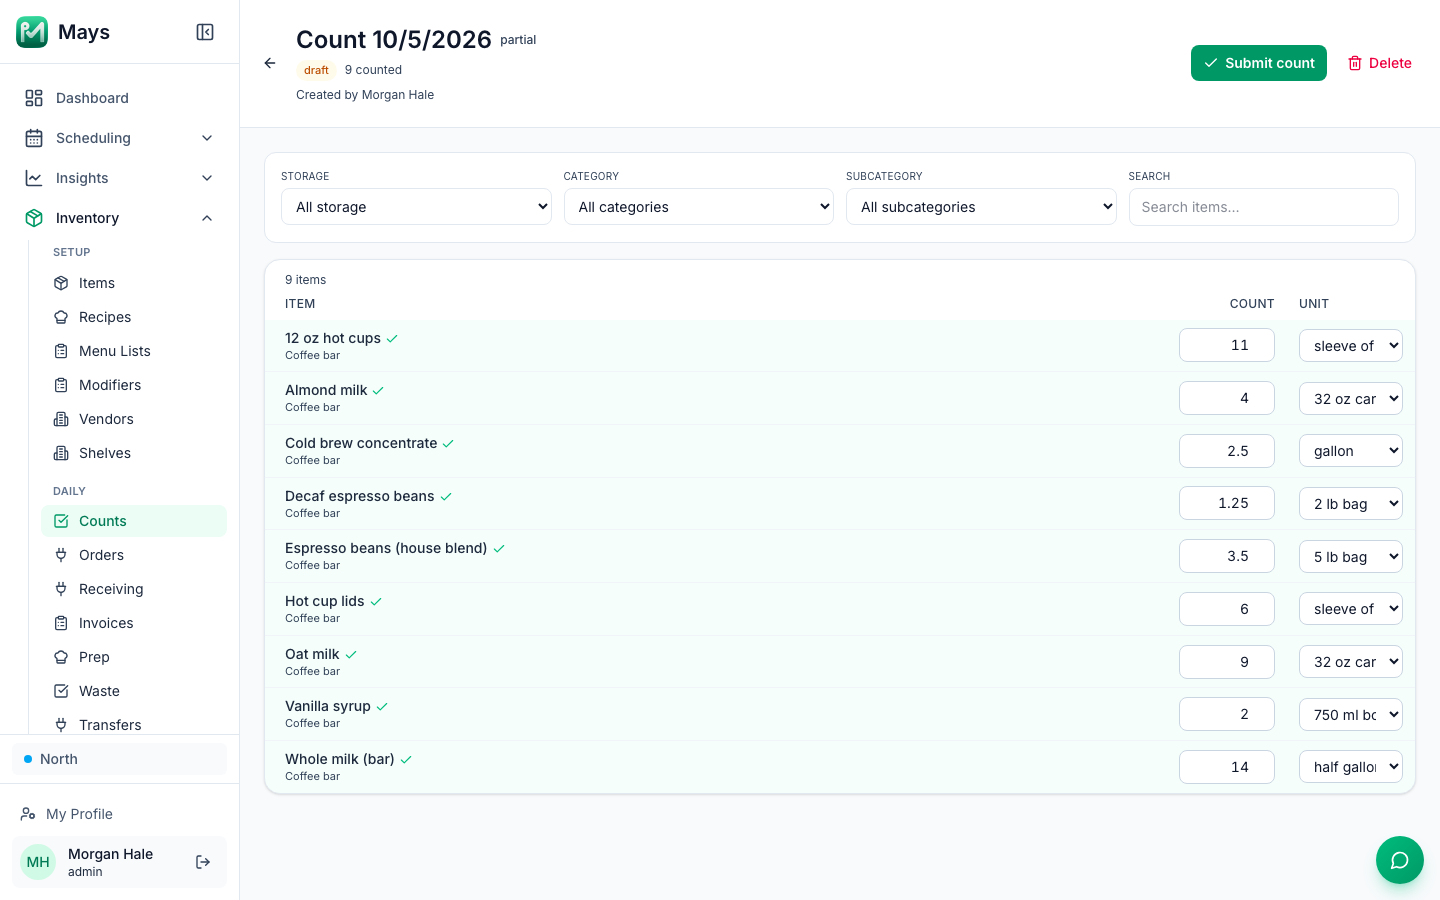The height and width of the screenshot is (900, 1440).
Task: Open the Category filter dropdown
Action: click(699, 207)
